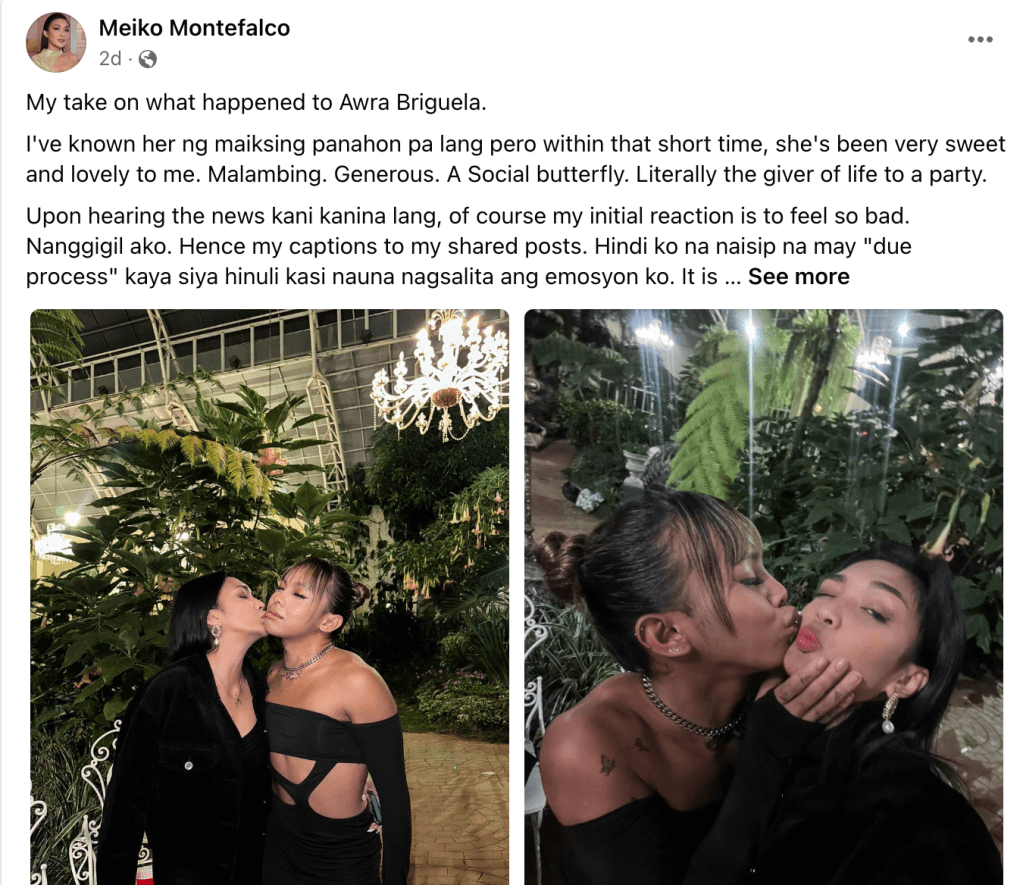Image resolution: width=1023 pixels, height=885 pixels.
Task: Open Meiko Montefalco's profile picture
Action: coord(56,42)
